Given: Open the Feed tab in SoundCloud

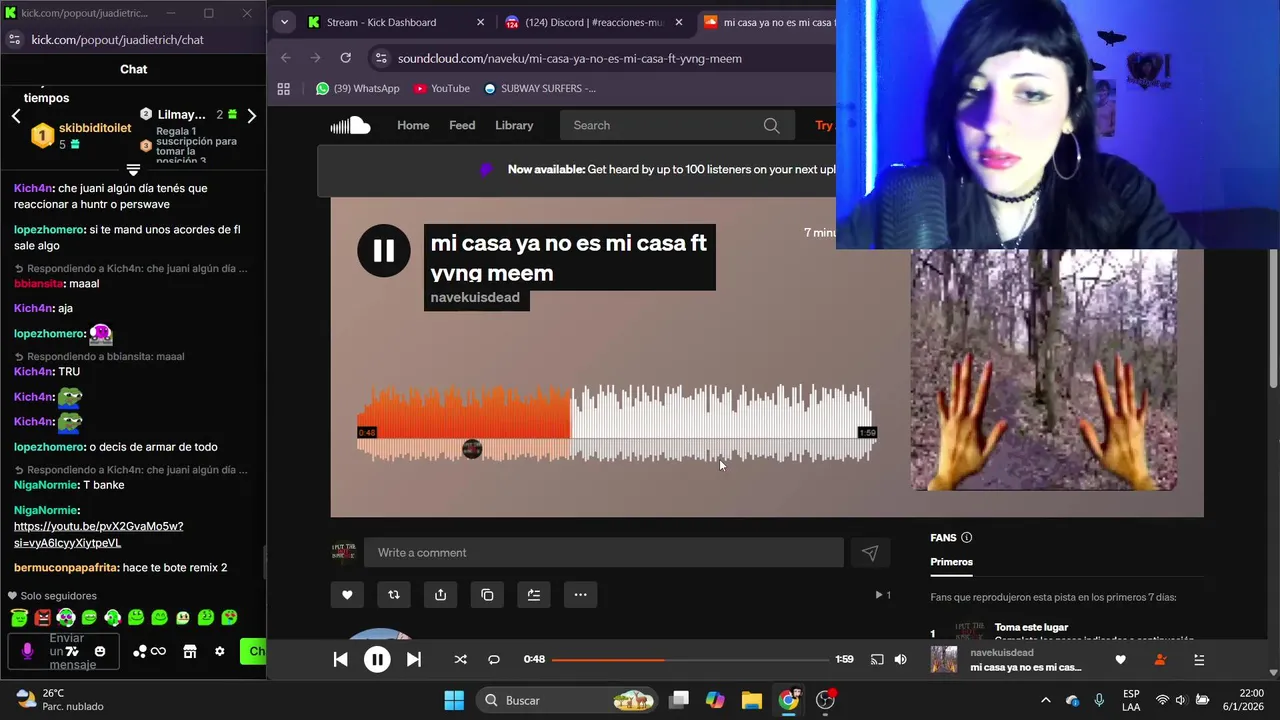Looking at the screenshot, I should click(x=462, y=125).
